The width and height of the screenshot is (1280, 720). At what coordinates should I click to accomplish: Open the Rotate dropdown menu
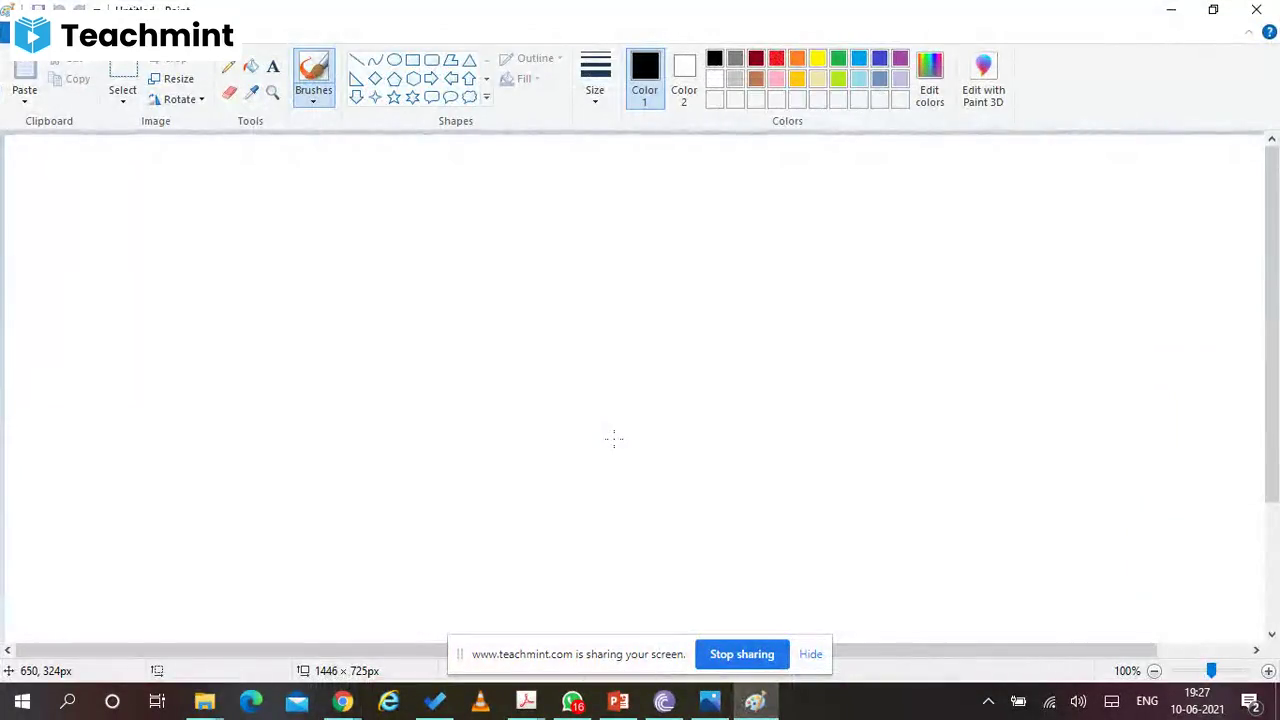coord(177,99)
